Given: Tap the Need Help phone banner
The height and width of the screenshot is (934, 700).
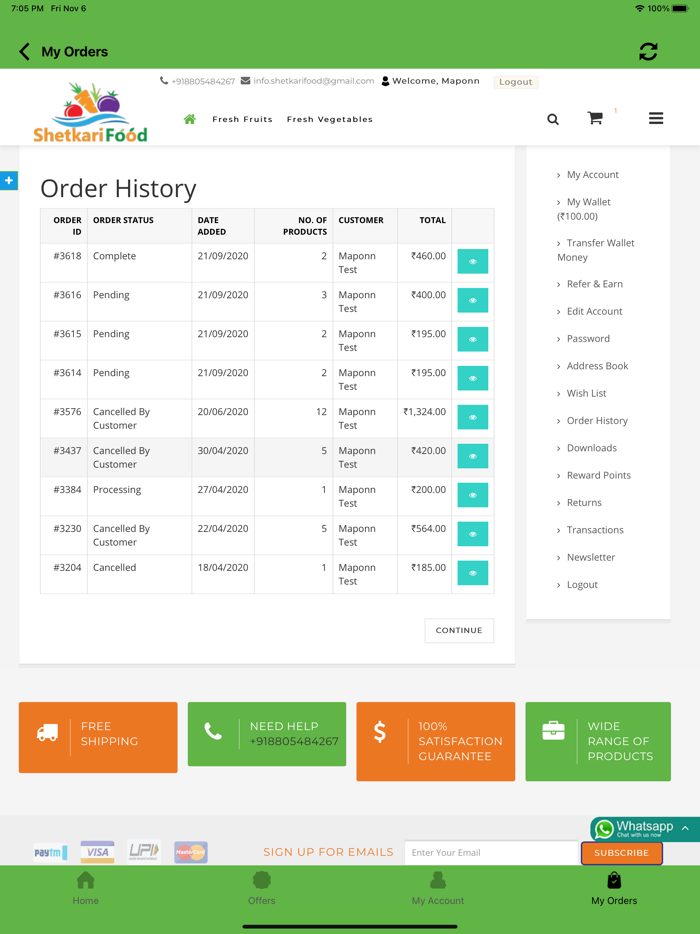Looking at the screenshot, I should 267,734.
